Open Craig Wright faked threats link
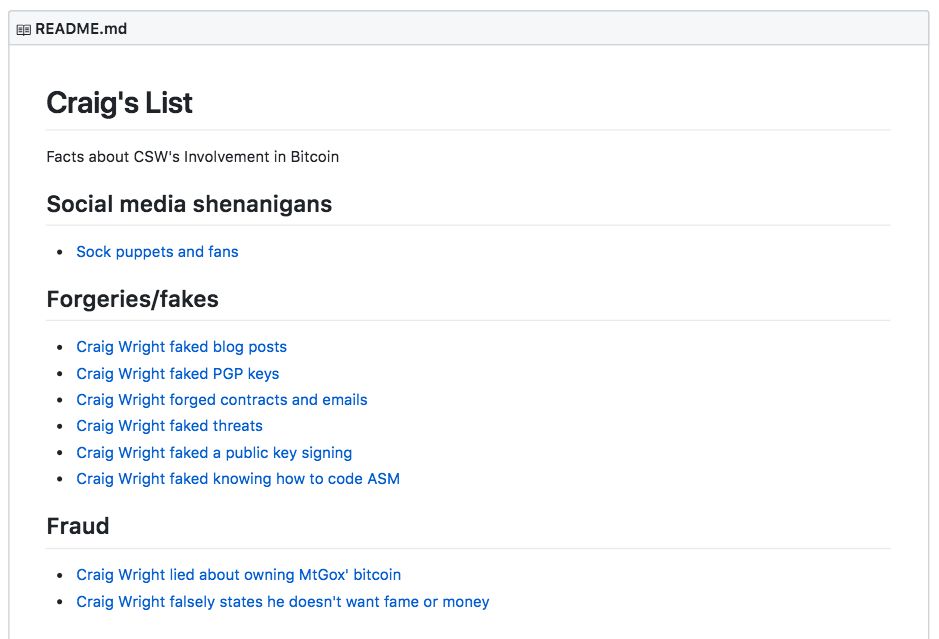Screen dimensions: 939x639 (169, 426)
